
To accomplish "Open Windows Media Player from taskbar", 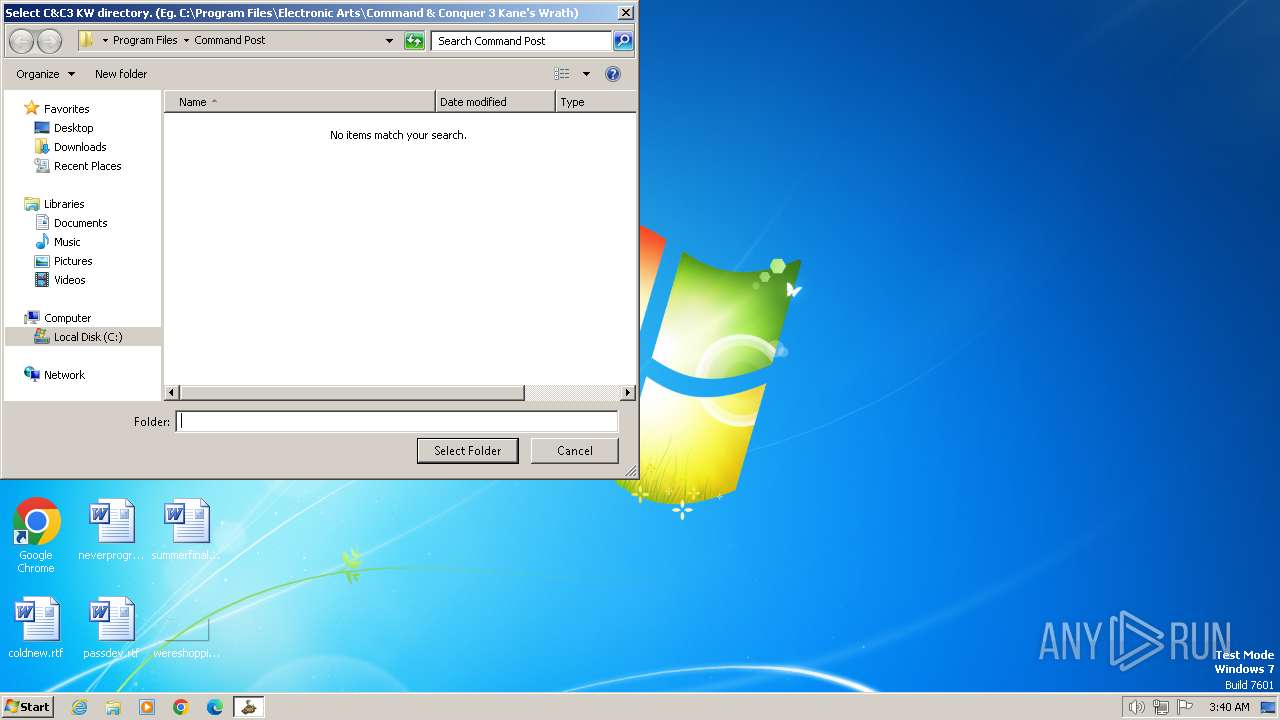I will tap(147, 707).
